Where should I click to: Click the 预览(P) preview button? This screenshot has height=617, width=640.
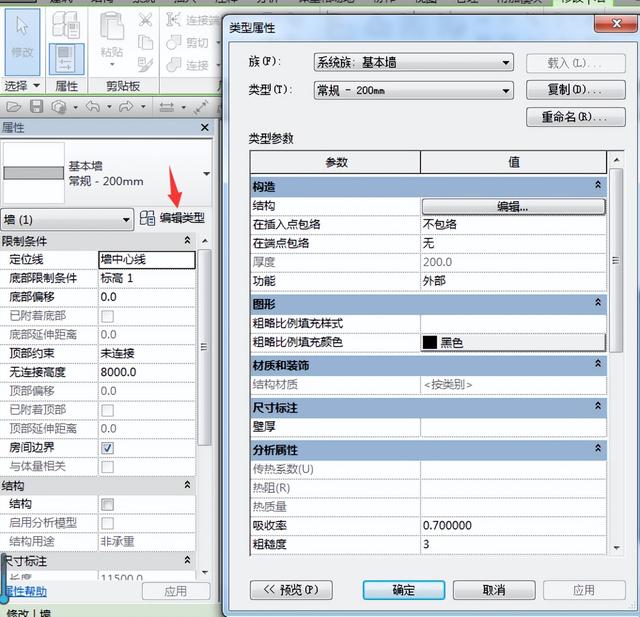[x=291, y=590]
